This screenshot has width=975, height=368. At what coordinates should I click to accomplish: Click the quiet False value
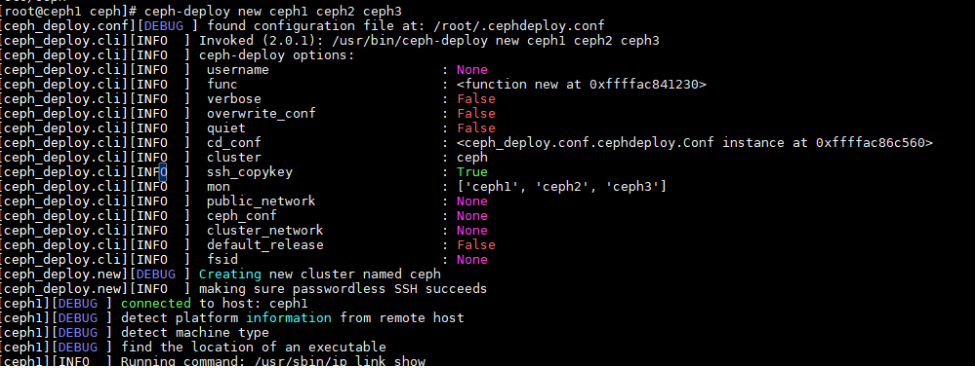tap(476, 128)
